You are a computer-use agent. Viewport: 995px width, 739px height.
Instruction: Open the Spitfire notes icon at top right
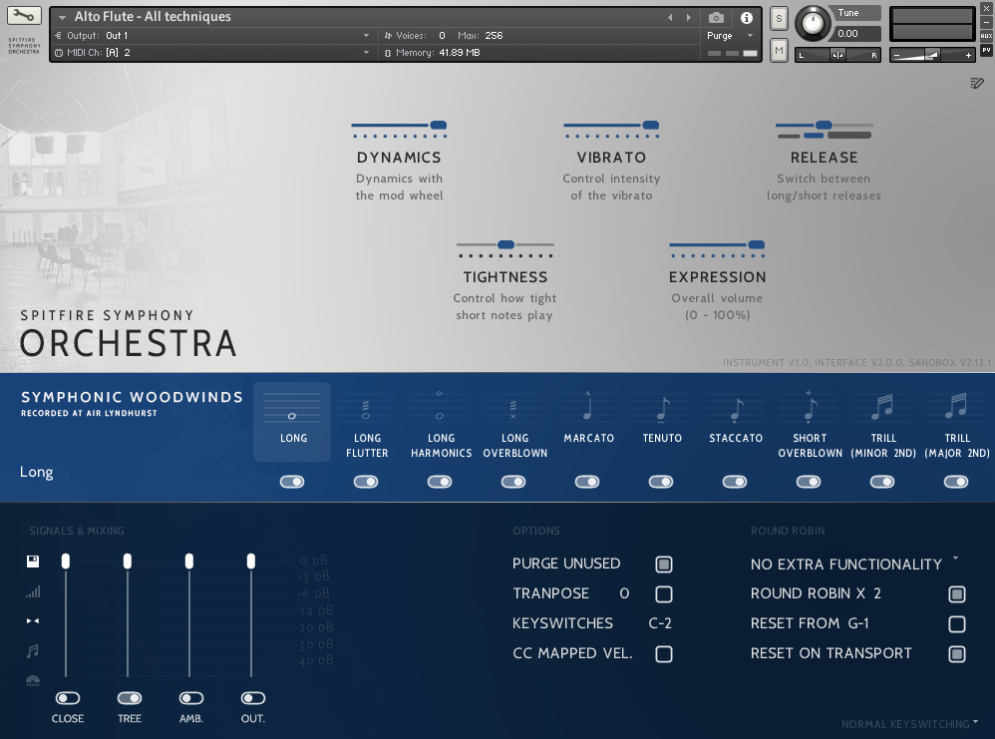click(x=977, y=83)
